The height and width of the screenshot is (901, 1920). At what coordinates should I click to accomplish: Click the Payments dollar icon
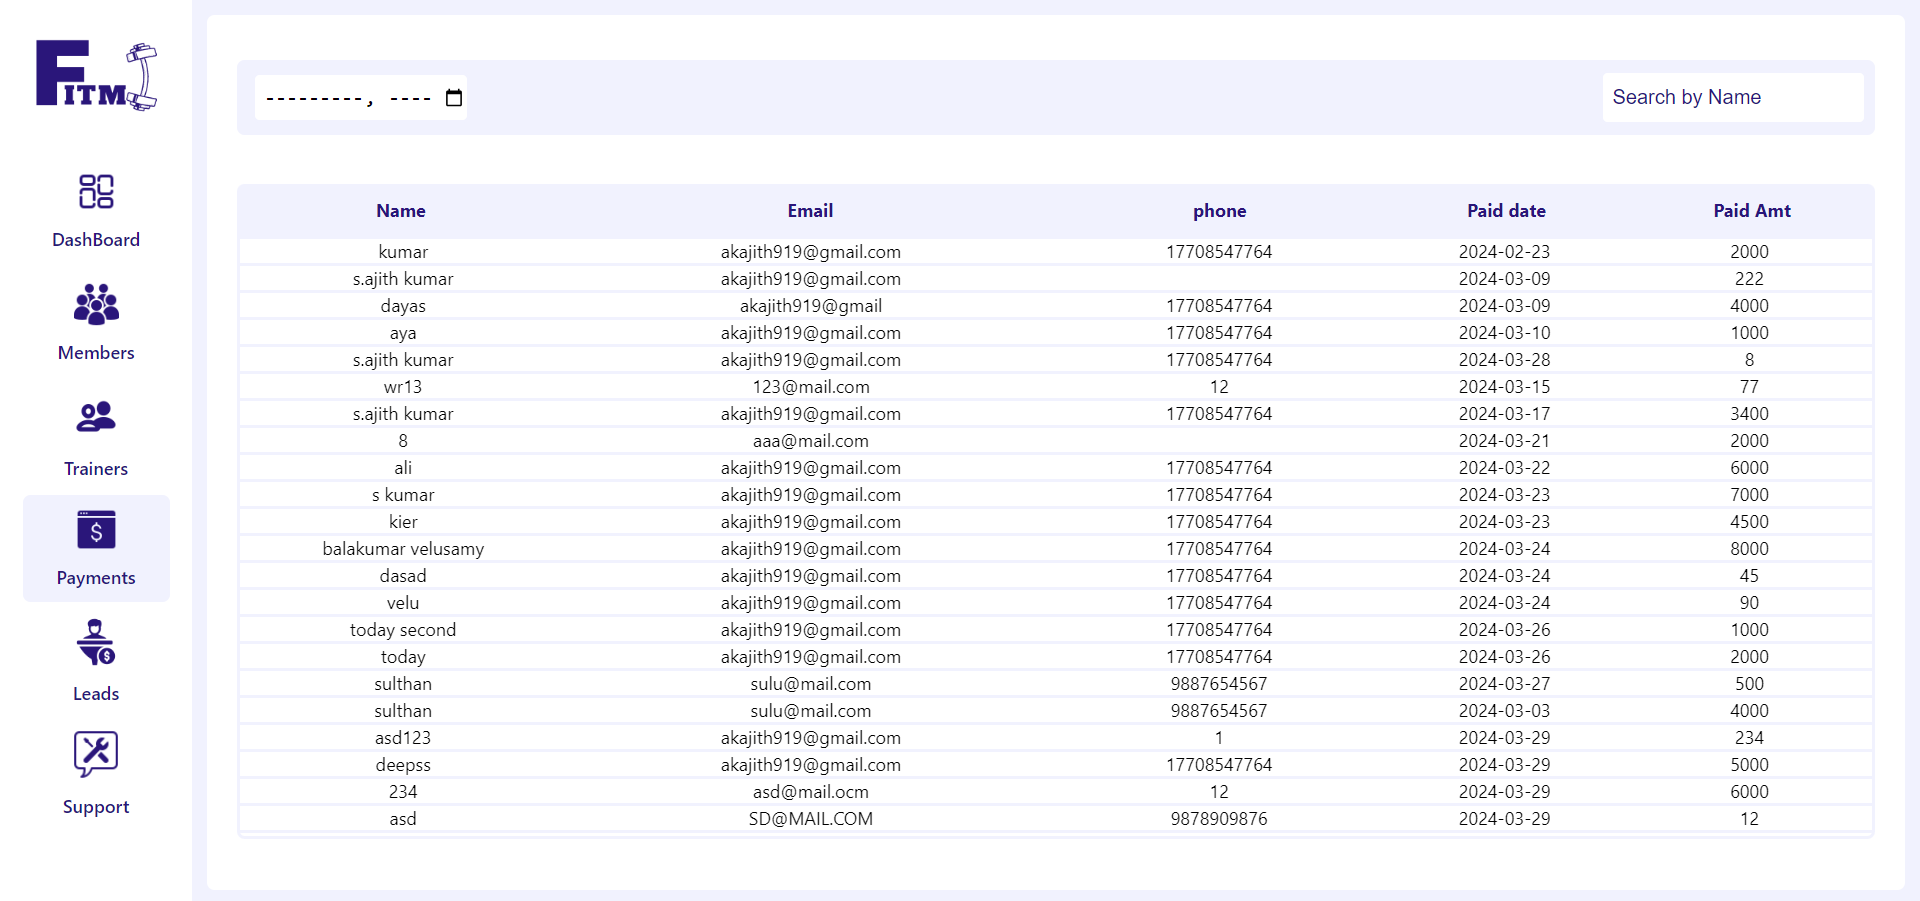point(96,530)
